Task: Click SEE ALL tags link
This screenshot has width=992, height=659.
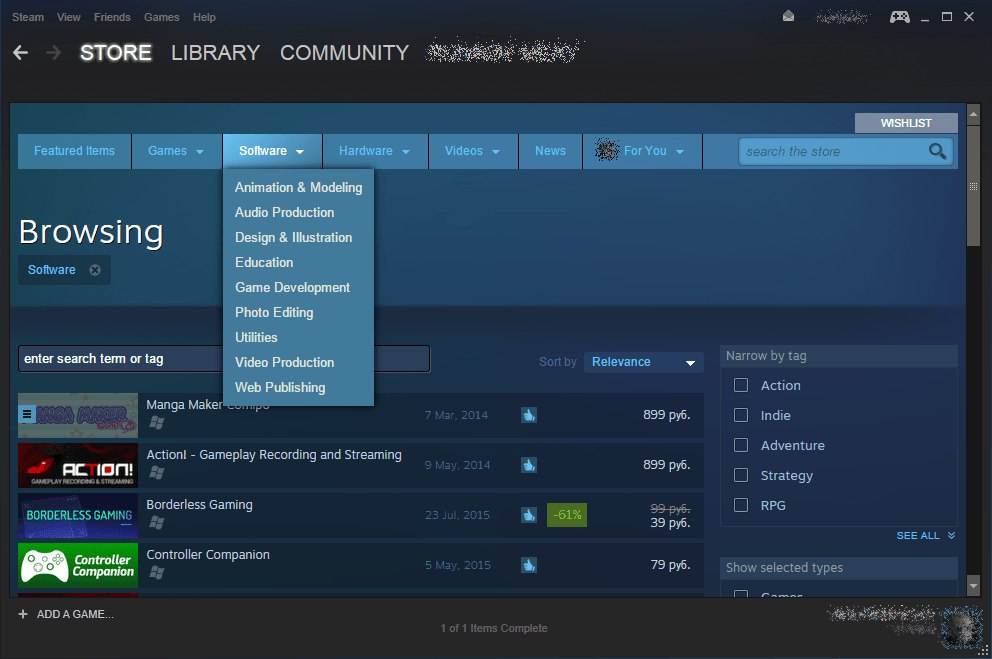Action: tap(917, 536)
